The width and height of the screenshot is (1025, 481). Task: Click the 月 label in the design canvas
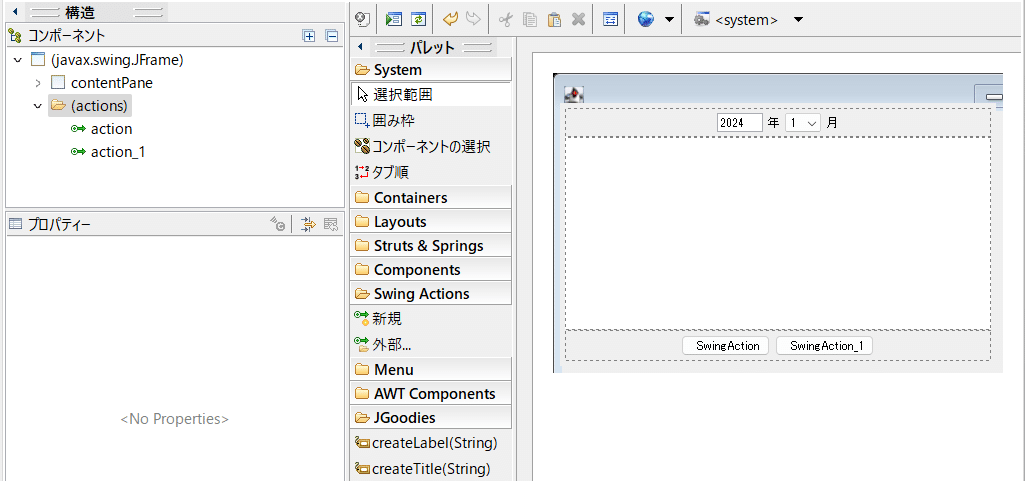pyautogui.click(x=832, y=122)
